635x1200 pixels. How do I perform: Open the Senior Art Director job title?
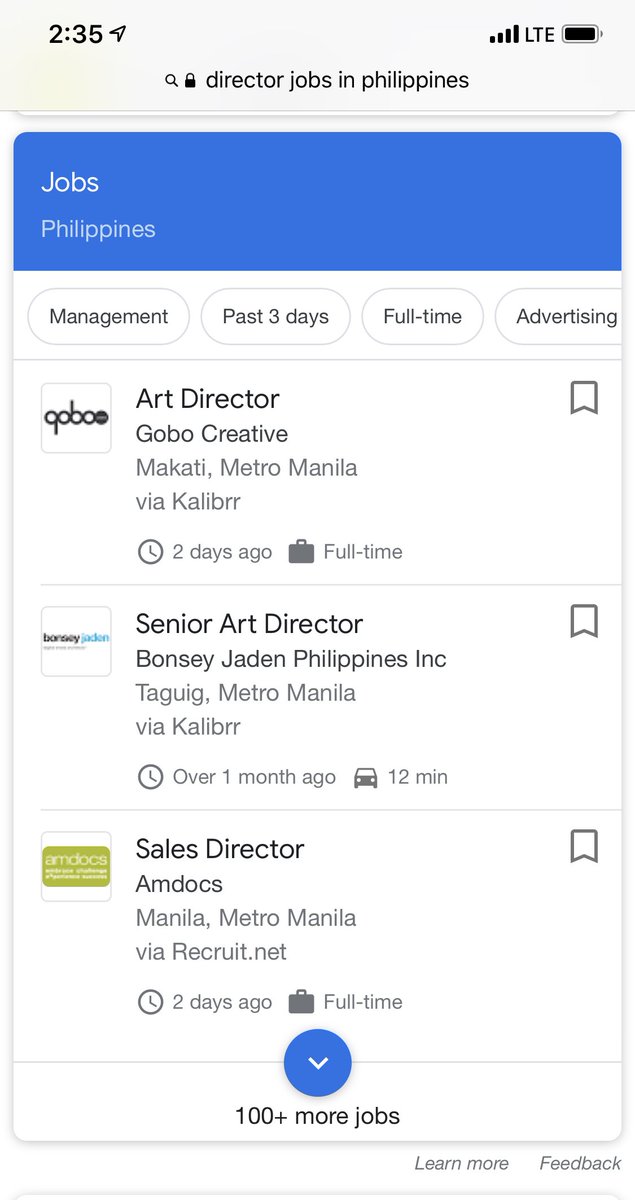249,624
